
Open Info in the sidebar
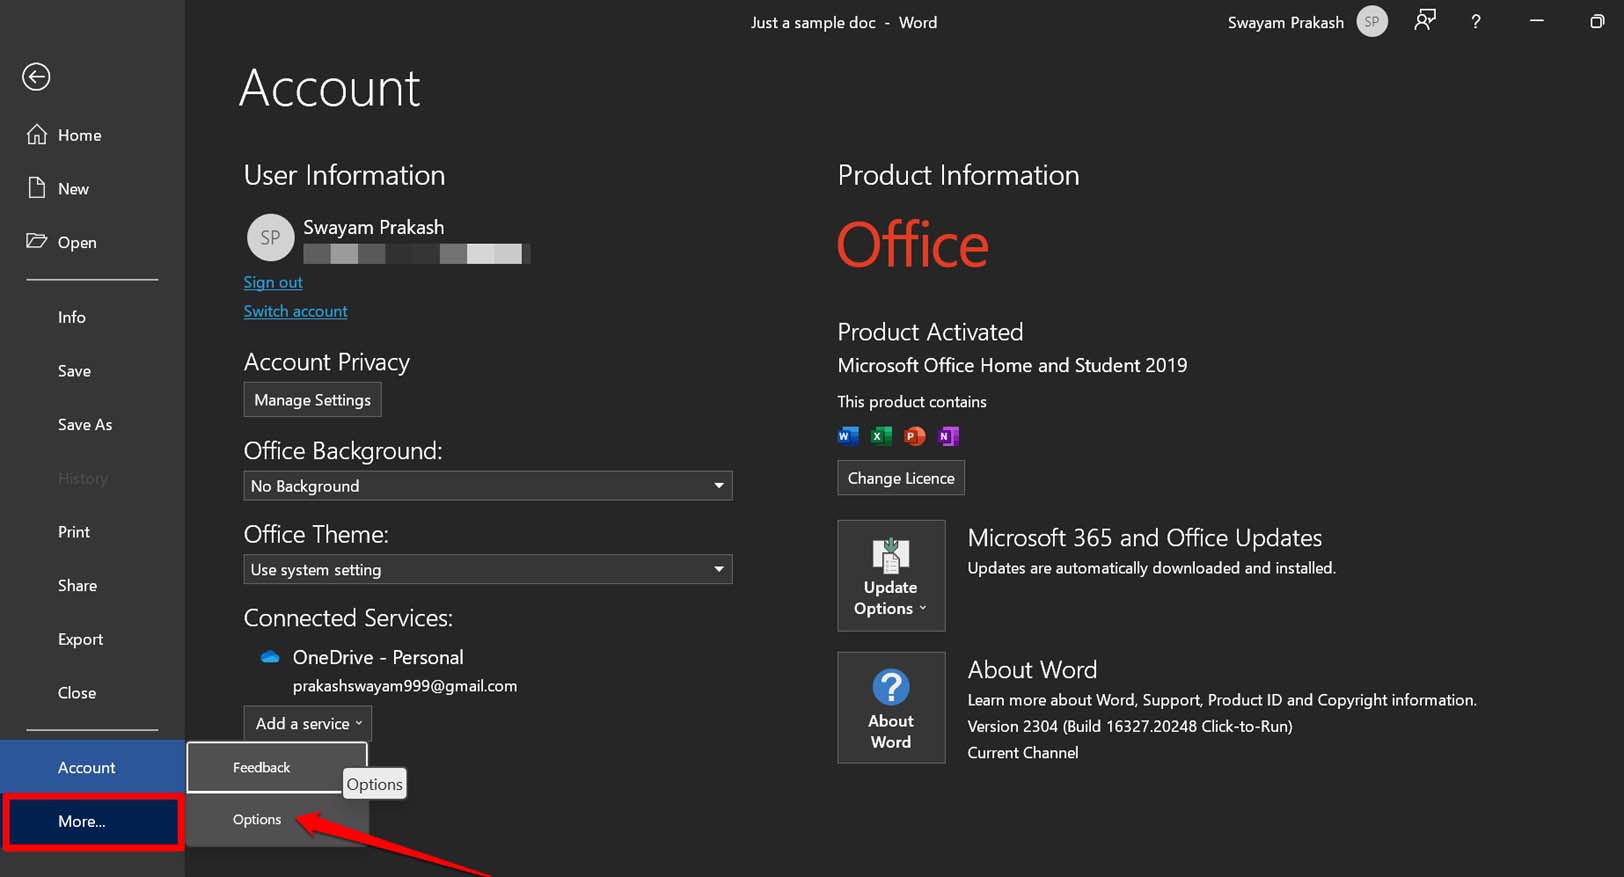pyautogui.click(x=72, y=317)
